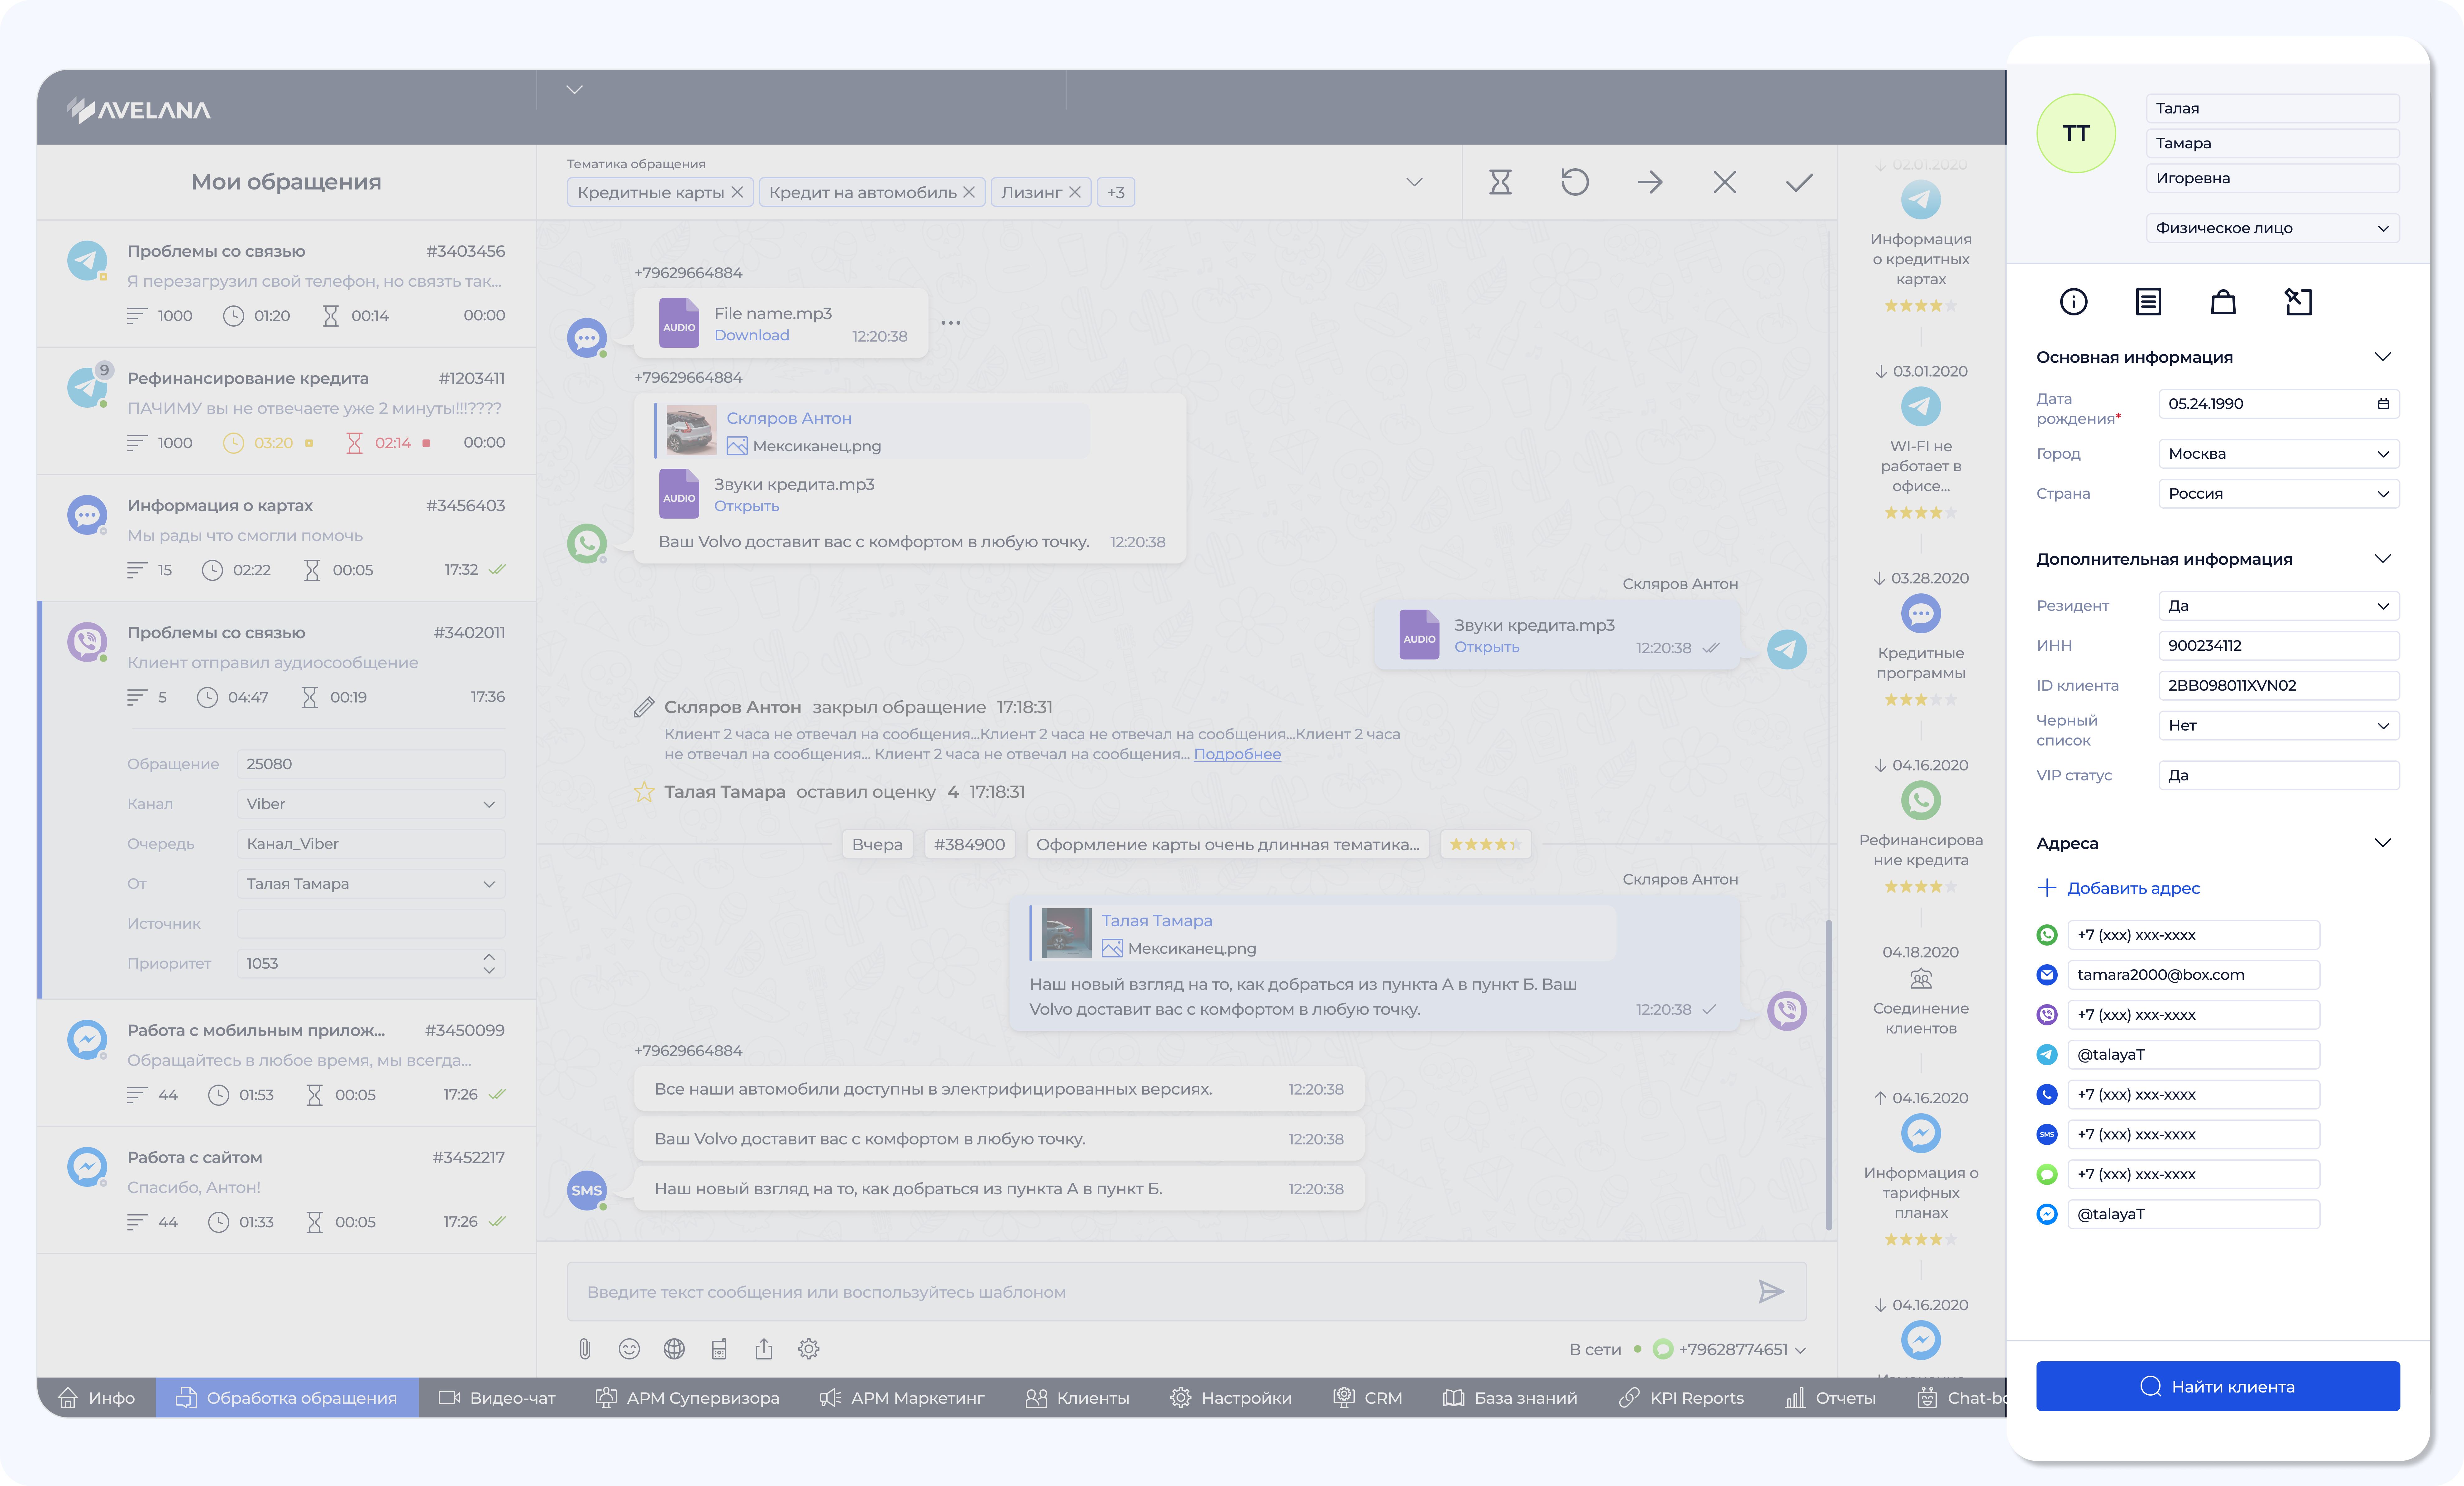
Task: Click the gear settings icon below input
Action: coord(809,1349)
